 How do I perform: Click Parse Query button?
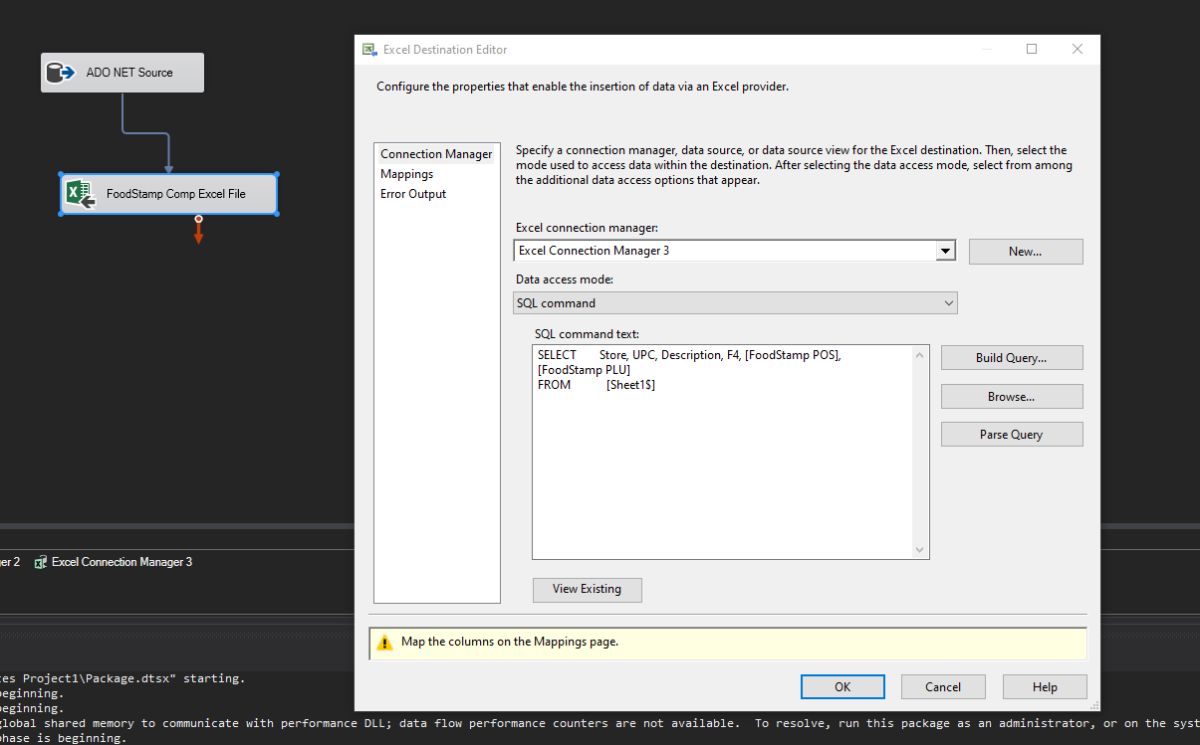1011,435
